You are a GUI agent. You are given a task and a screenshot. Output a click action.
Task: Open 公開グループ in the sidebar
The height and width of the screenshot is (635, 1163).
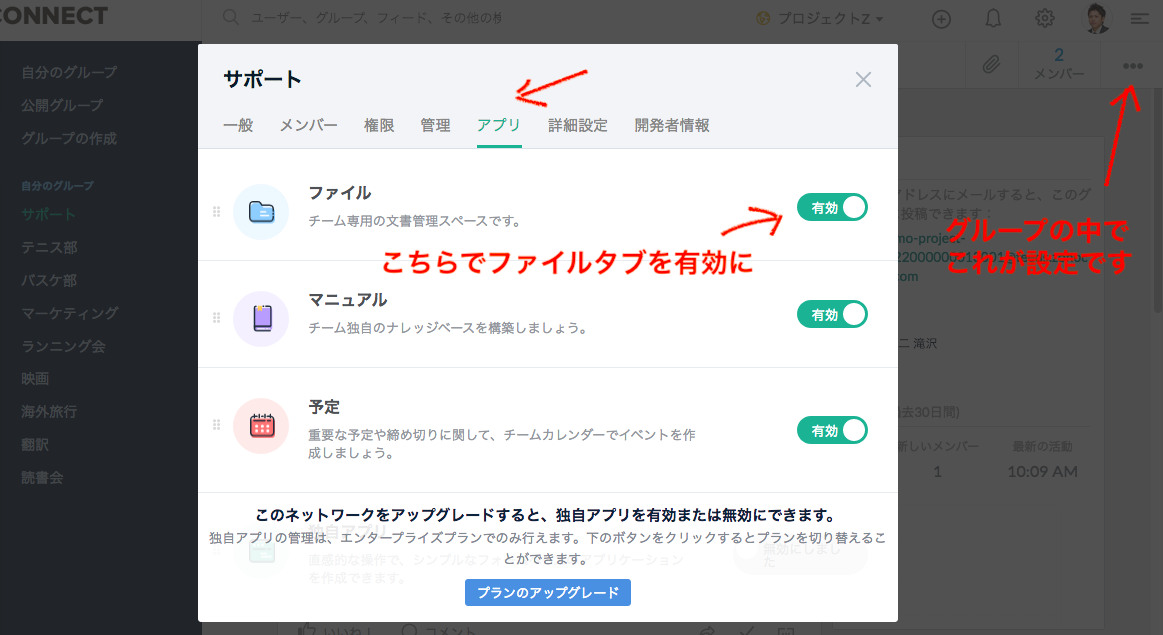coord(62,105)
